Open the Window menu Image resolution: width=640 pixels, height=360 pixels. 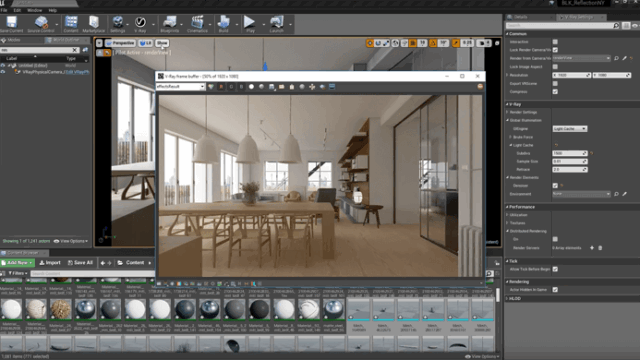pyautogui.click(x=35, y=10)
